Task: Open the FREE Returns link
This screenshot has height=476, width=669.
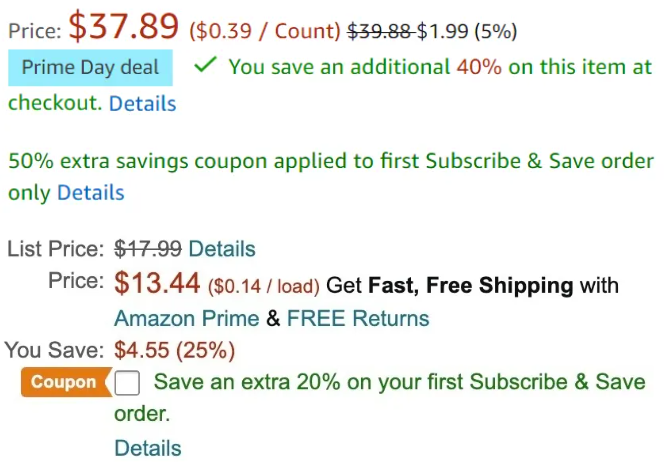Action: tap(358, 318)
